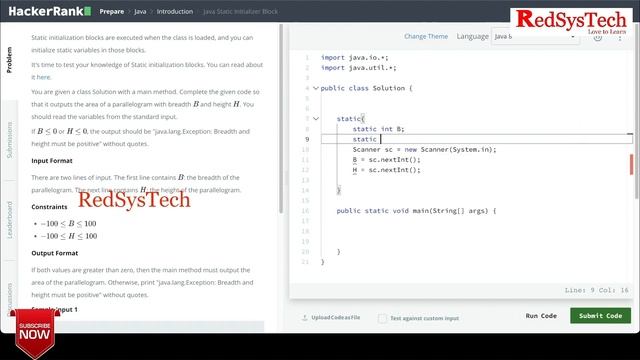Click the problem description scrollbar
Screen dimensions: 640x360
(281, 118)
